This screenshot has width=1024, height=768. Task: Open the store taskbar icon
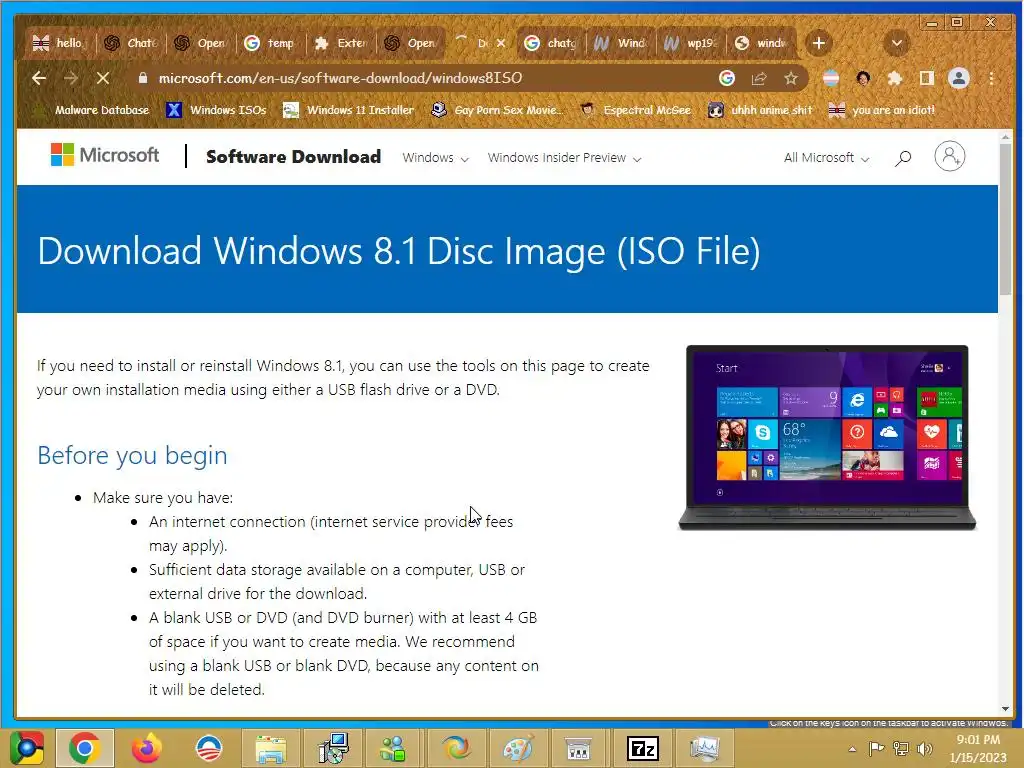[x=579, y=748]
